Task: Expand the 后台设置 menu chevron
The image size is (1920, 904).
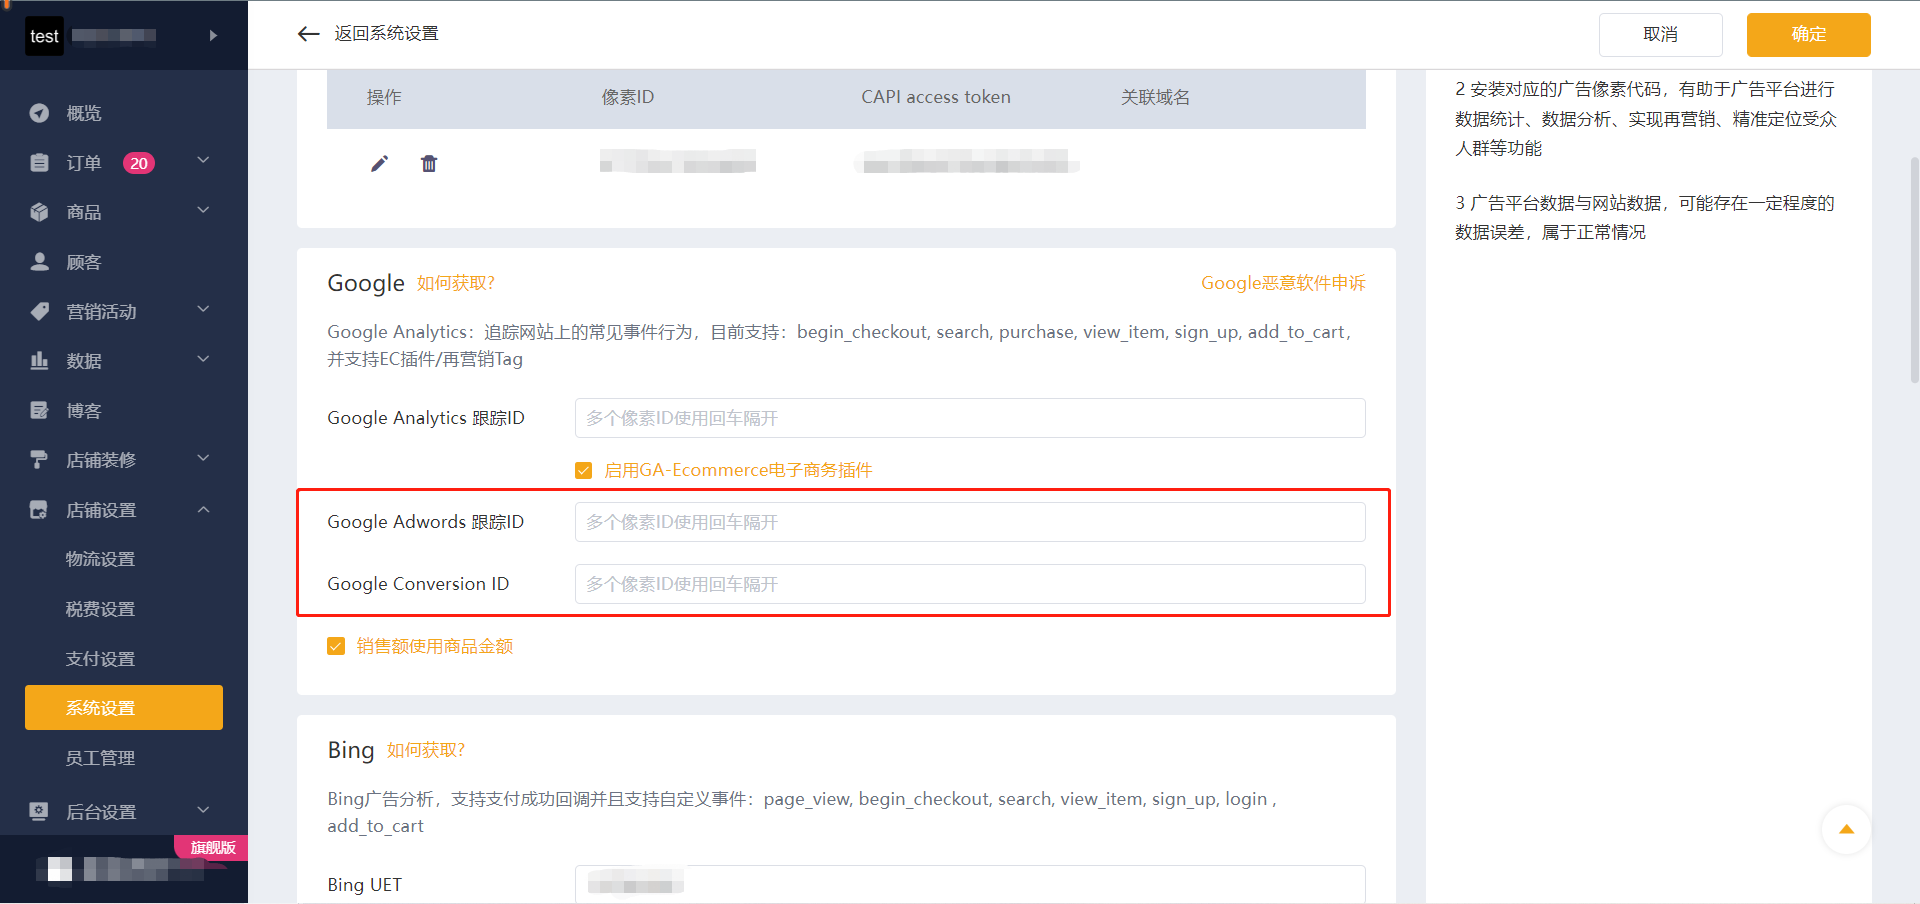Action: click(x=203, y=810)
